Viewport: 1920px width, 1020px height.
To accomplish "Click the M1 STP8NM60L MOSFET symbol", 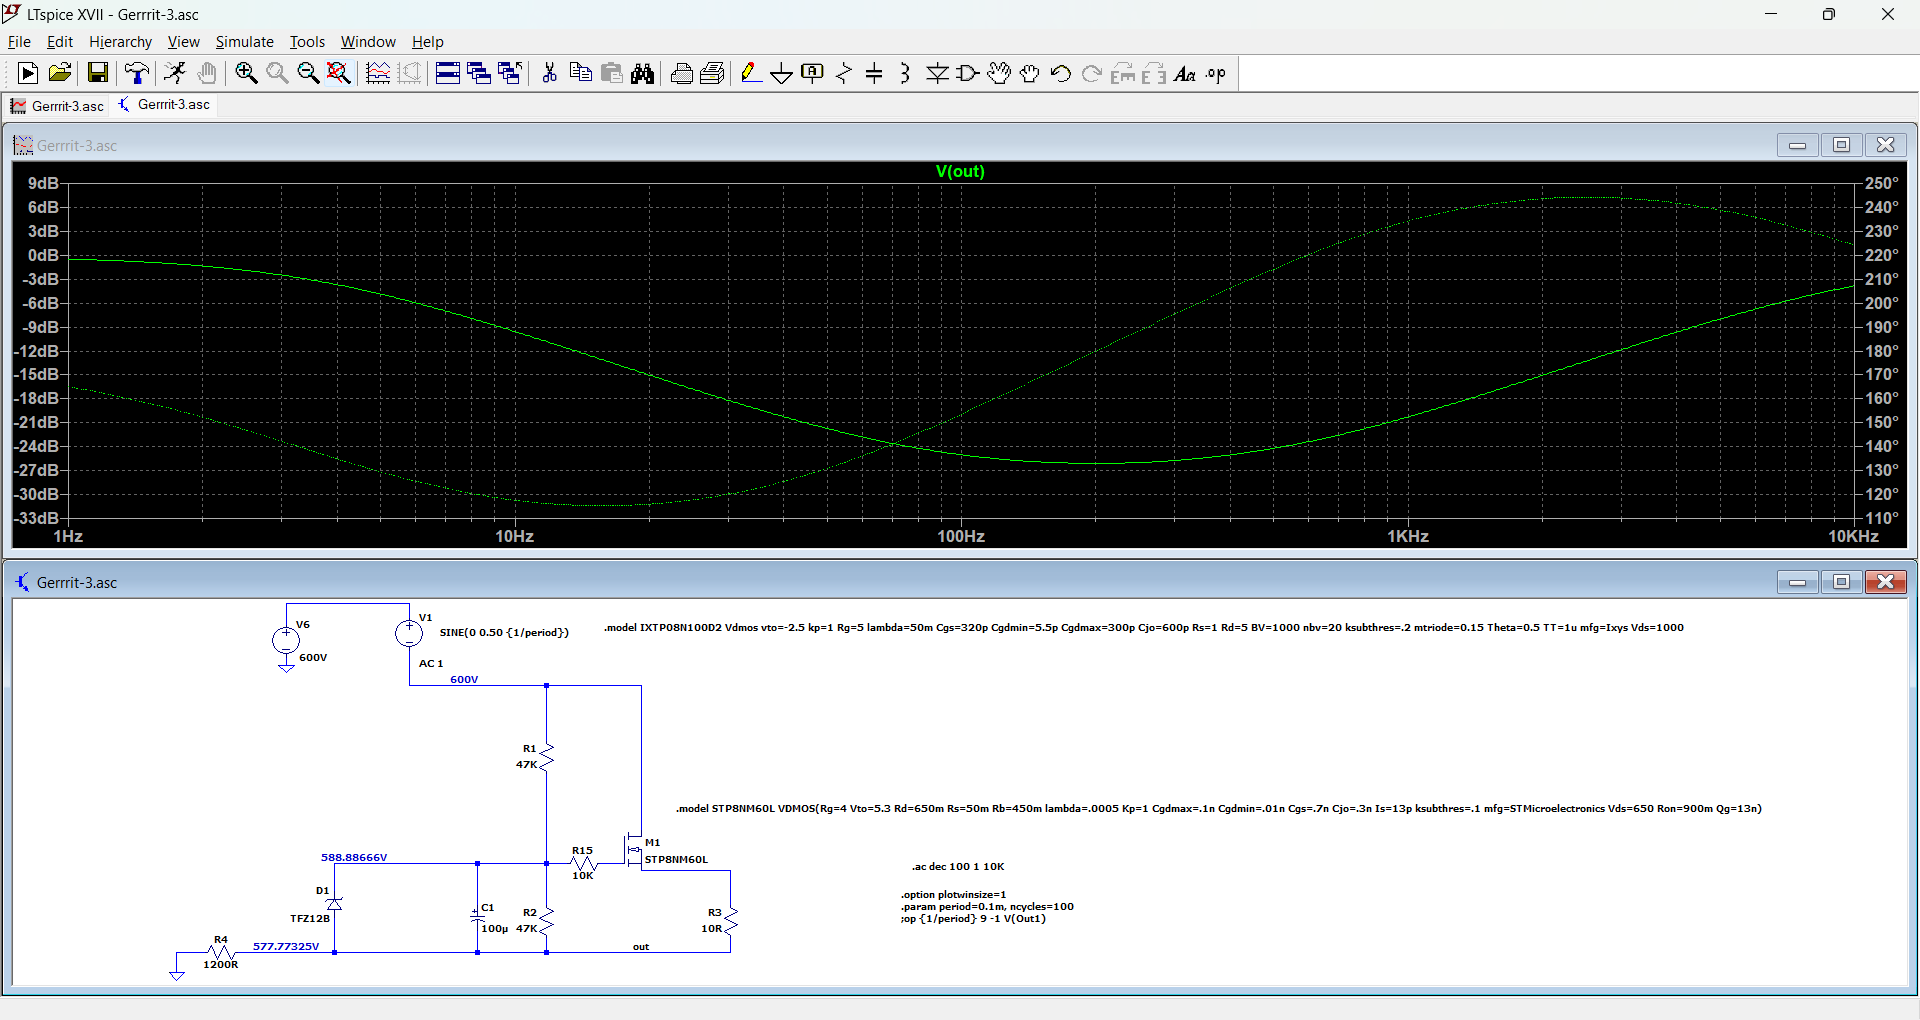I will [634, 851].
